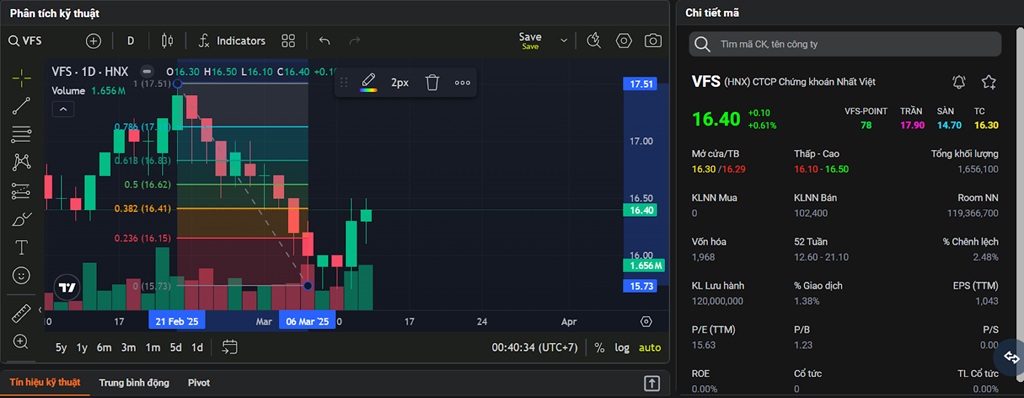
Task: Open the candlestick chart style selector
Action: (x=167, y=41)
